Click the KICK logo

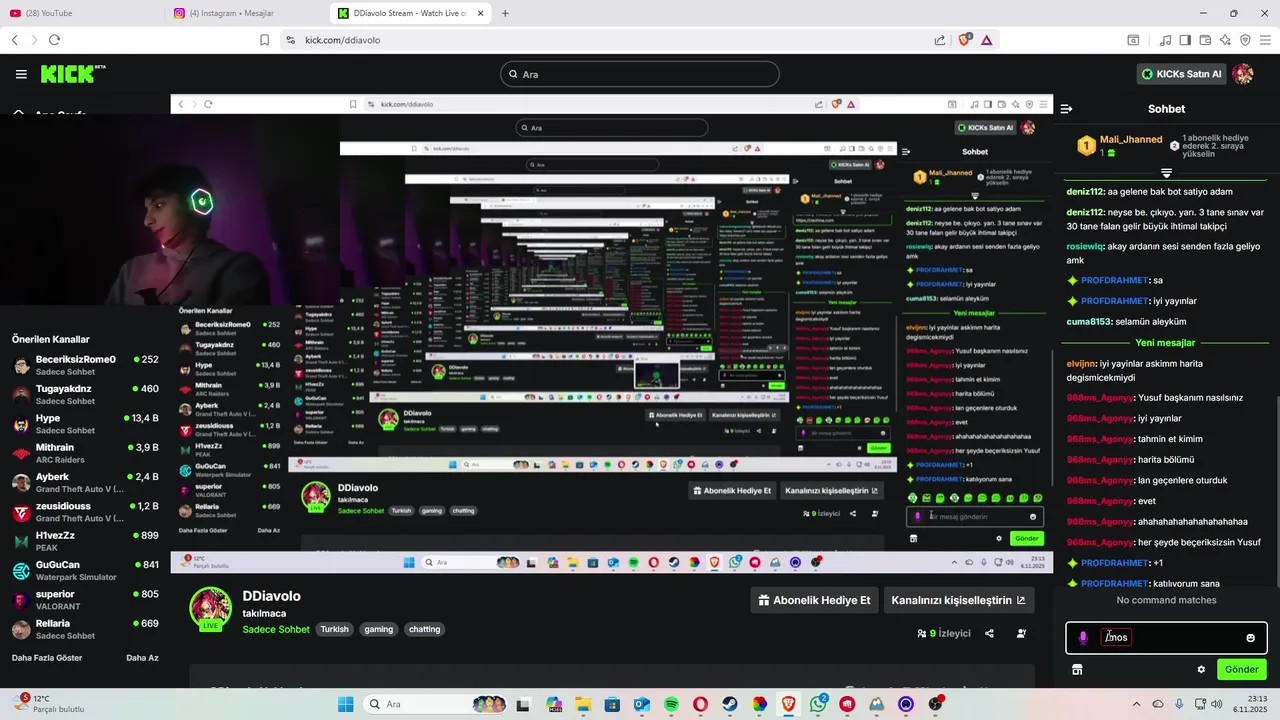[x=72, y=74]
